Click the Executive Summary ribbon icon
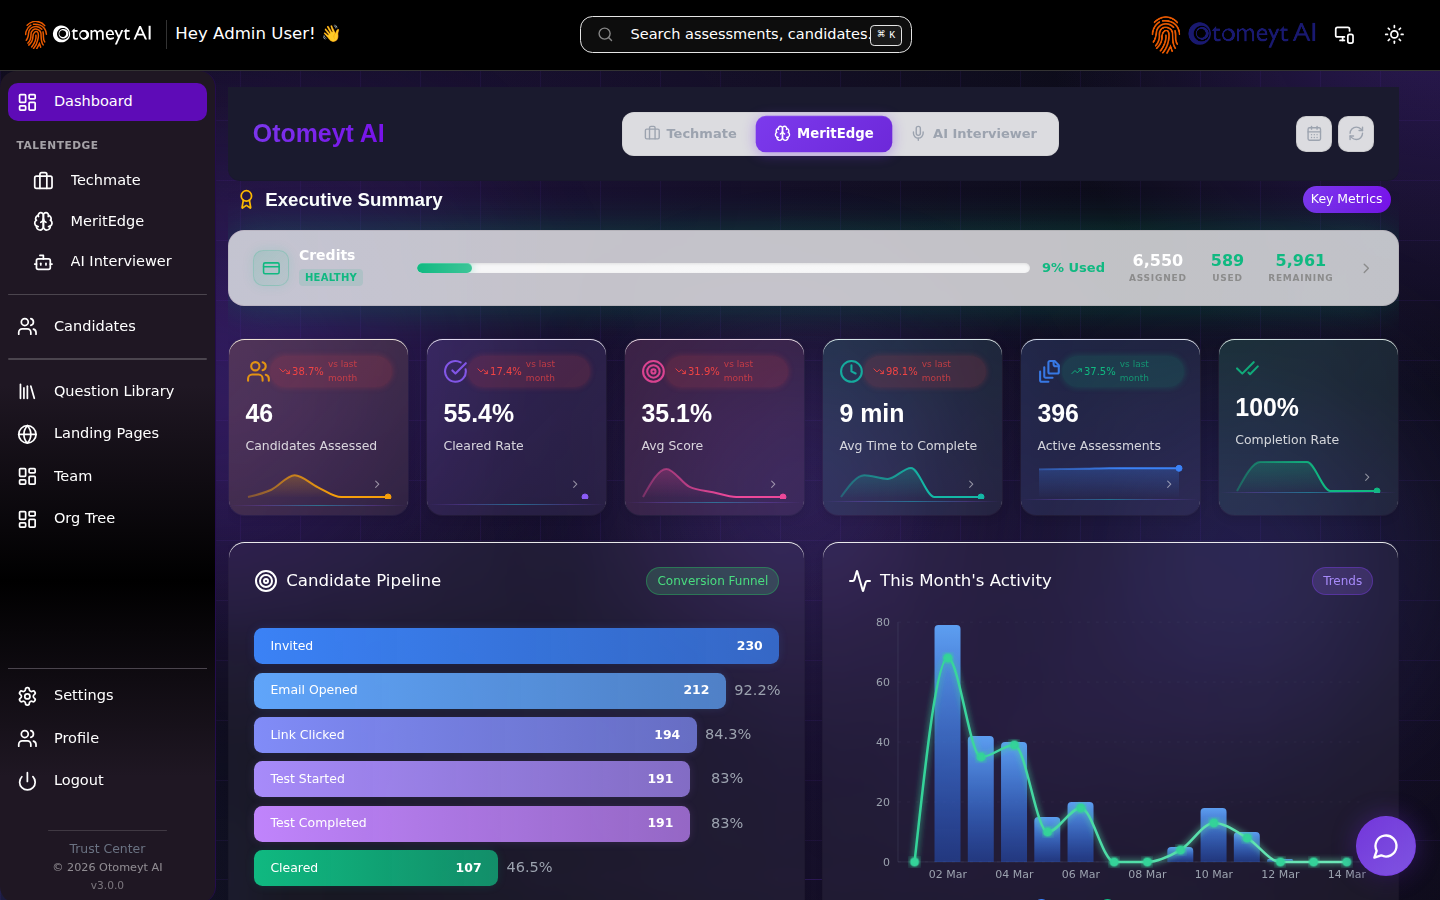The width and height of the screenshot is (1440, 900). click(x=246, y=200)
